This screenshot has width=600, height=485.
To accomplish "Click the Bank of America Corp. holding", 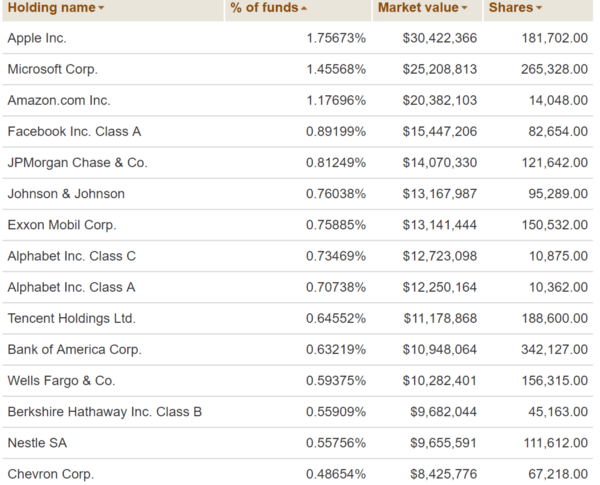I will pos(75,349).
